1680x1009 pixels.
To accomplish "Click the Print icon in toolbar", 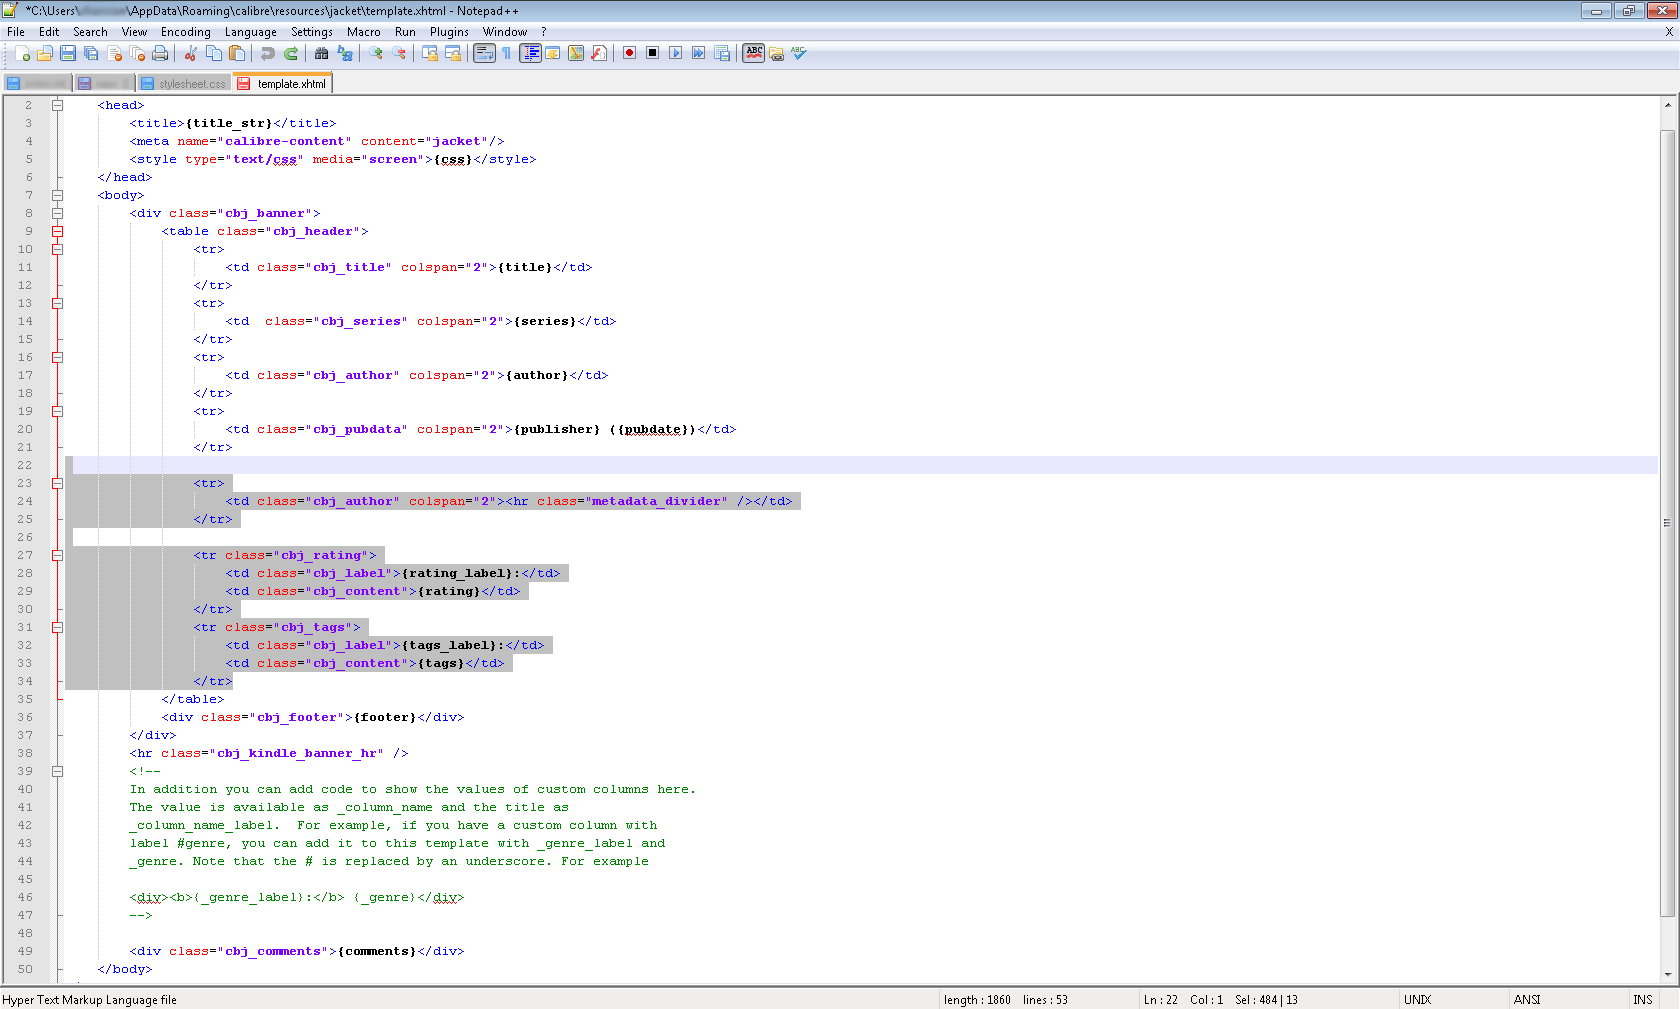I will 160,54.
